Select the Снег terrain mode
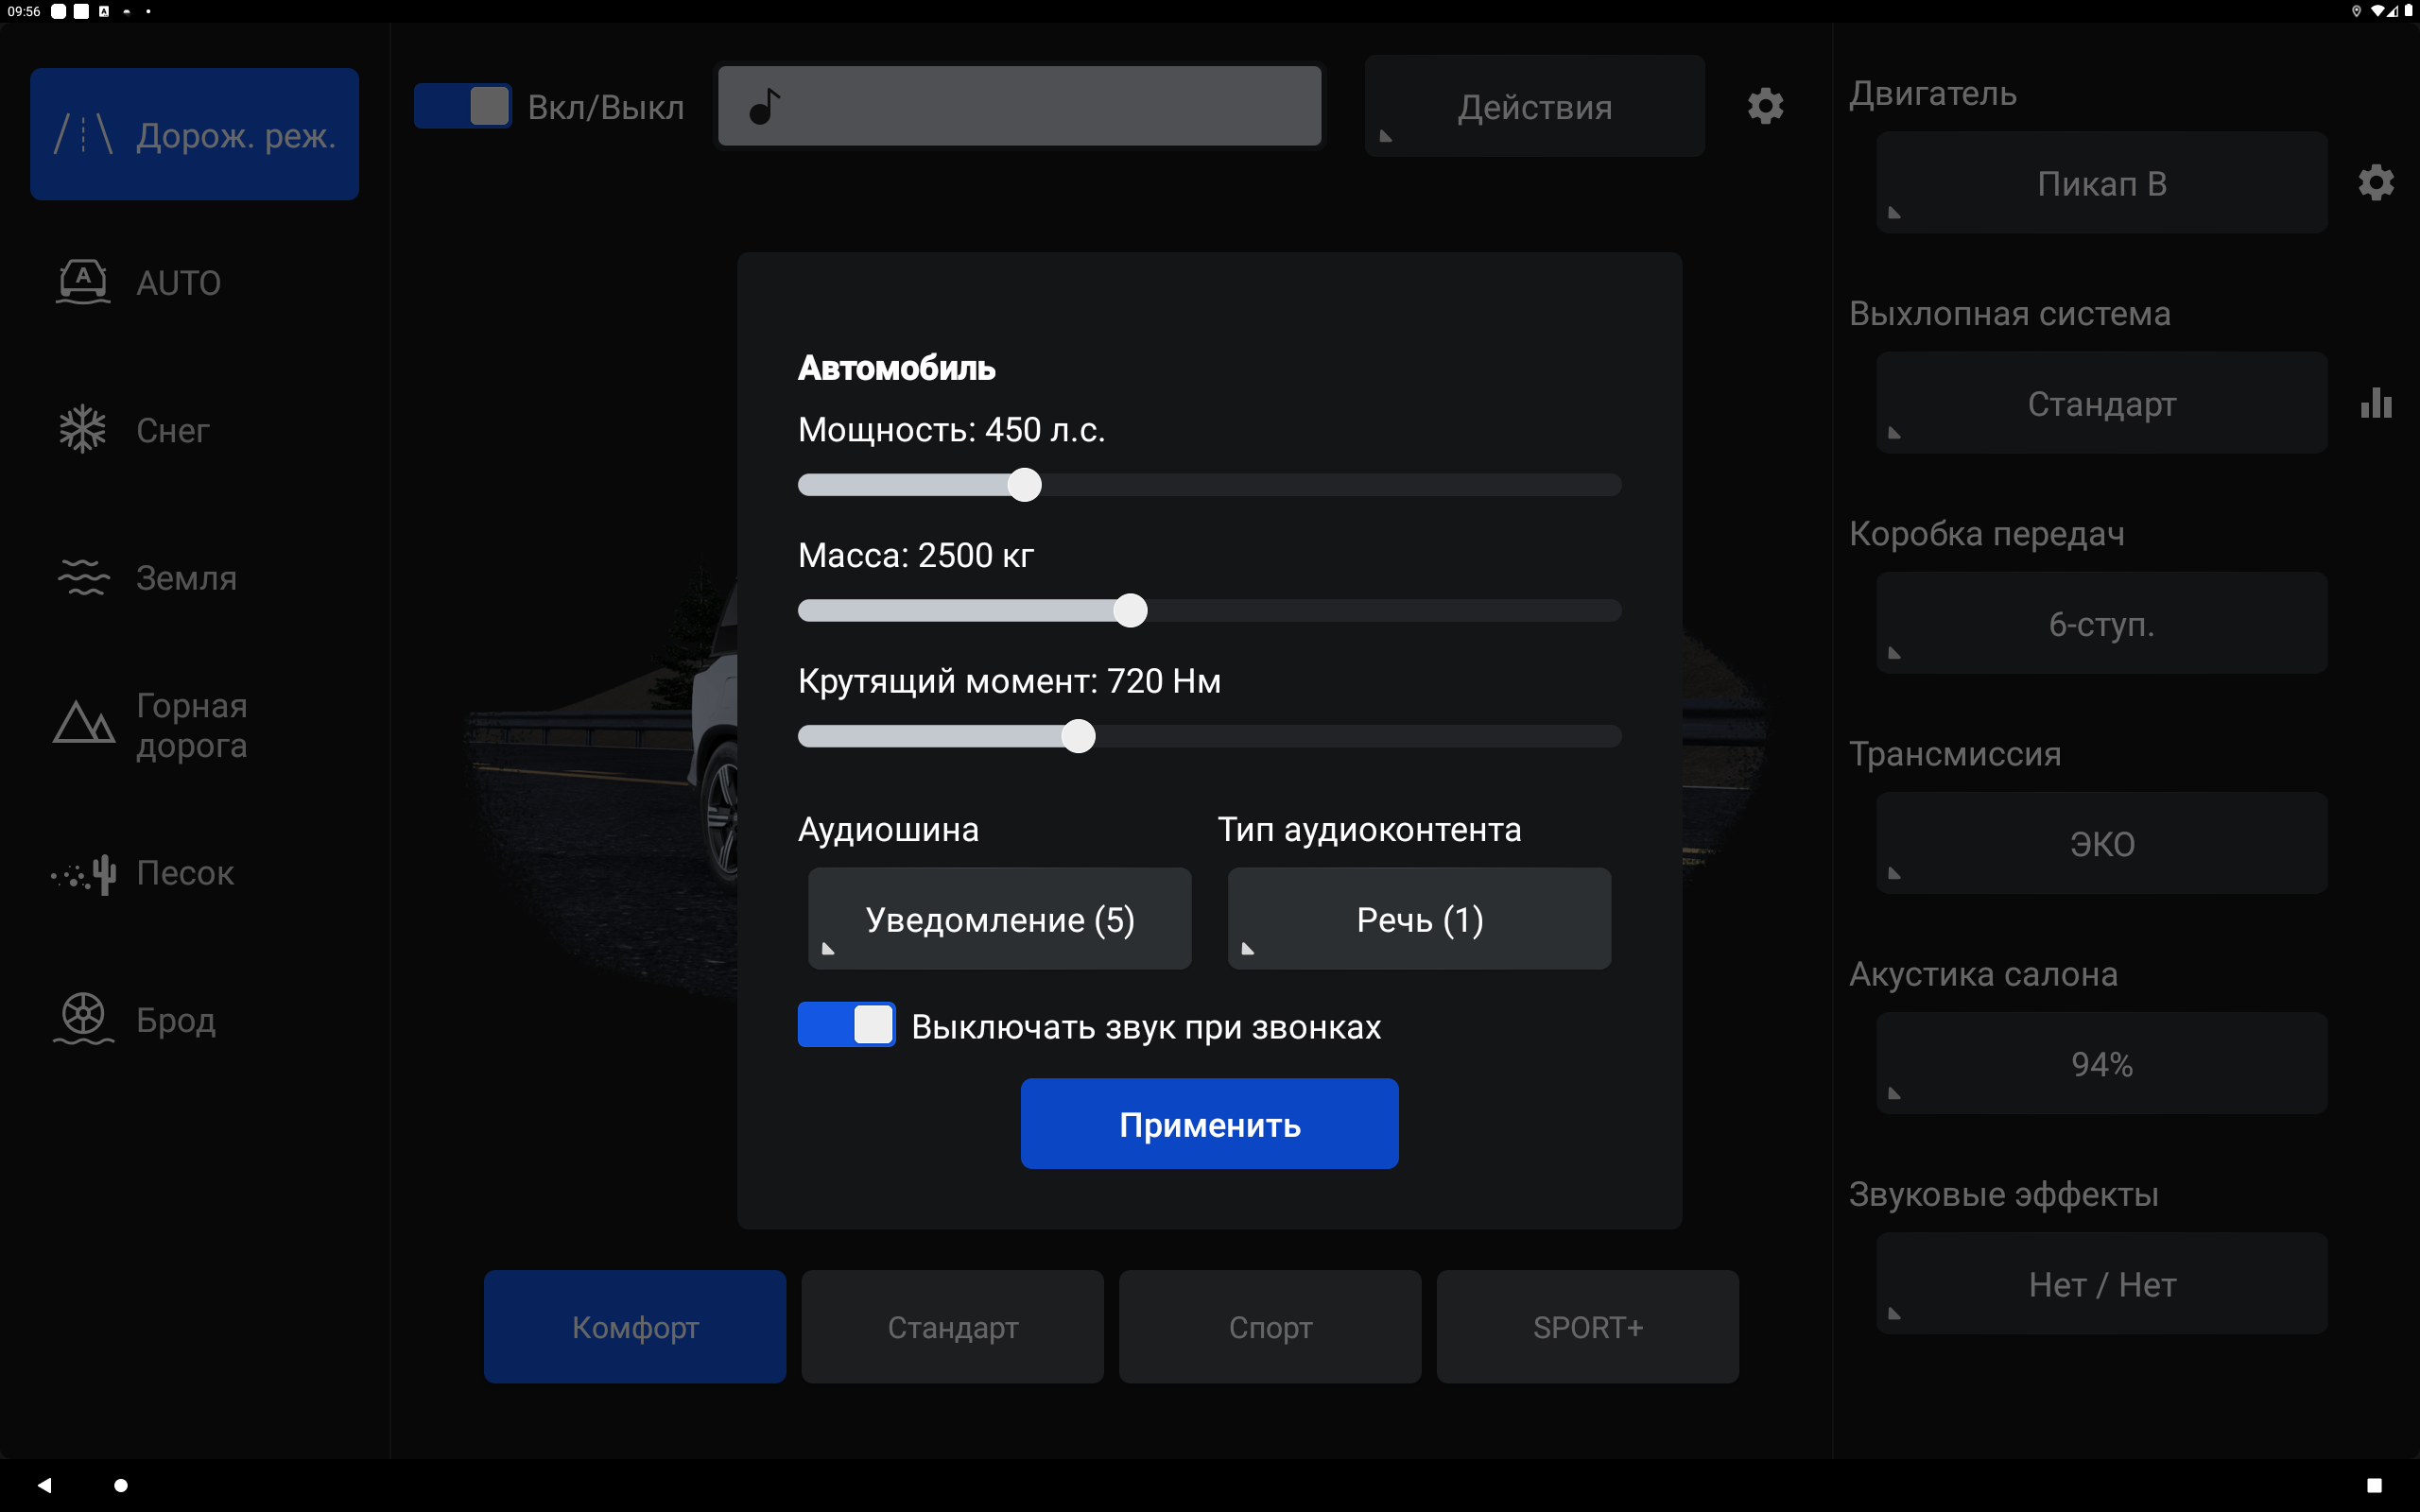This screenshot has width=2420, height=1512. pyautogui.click(x=194, y=429)
